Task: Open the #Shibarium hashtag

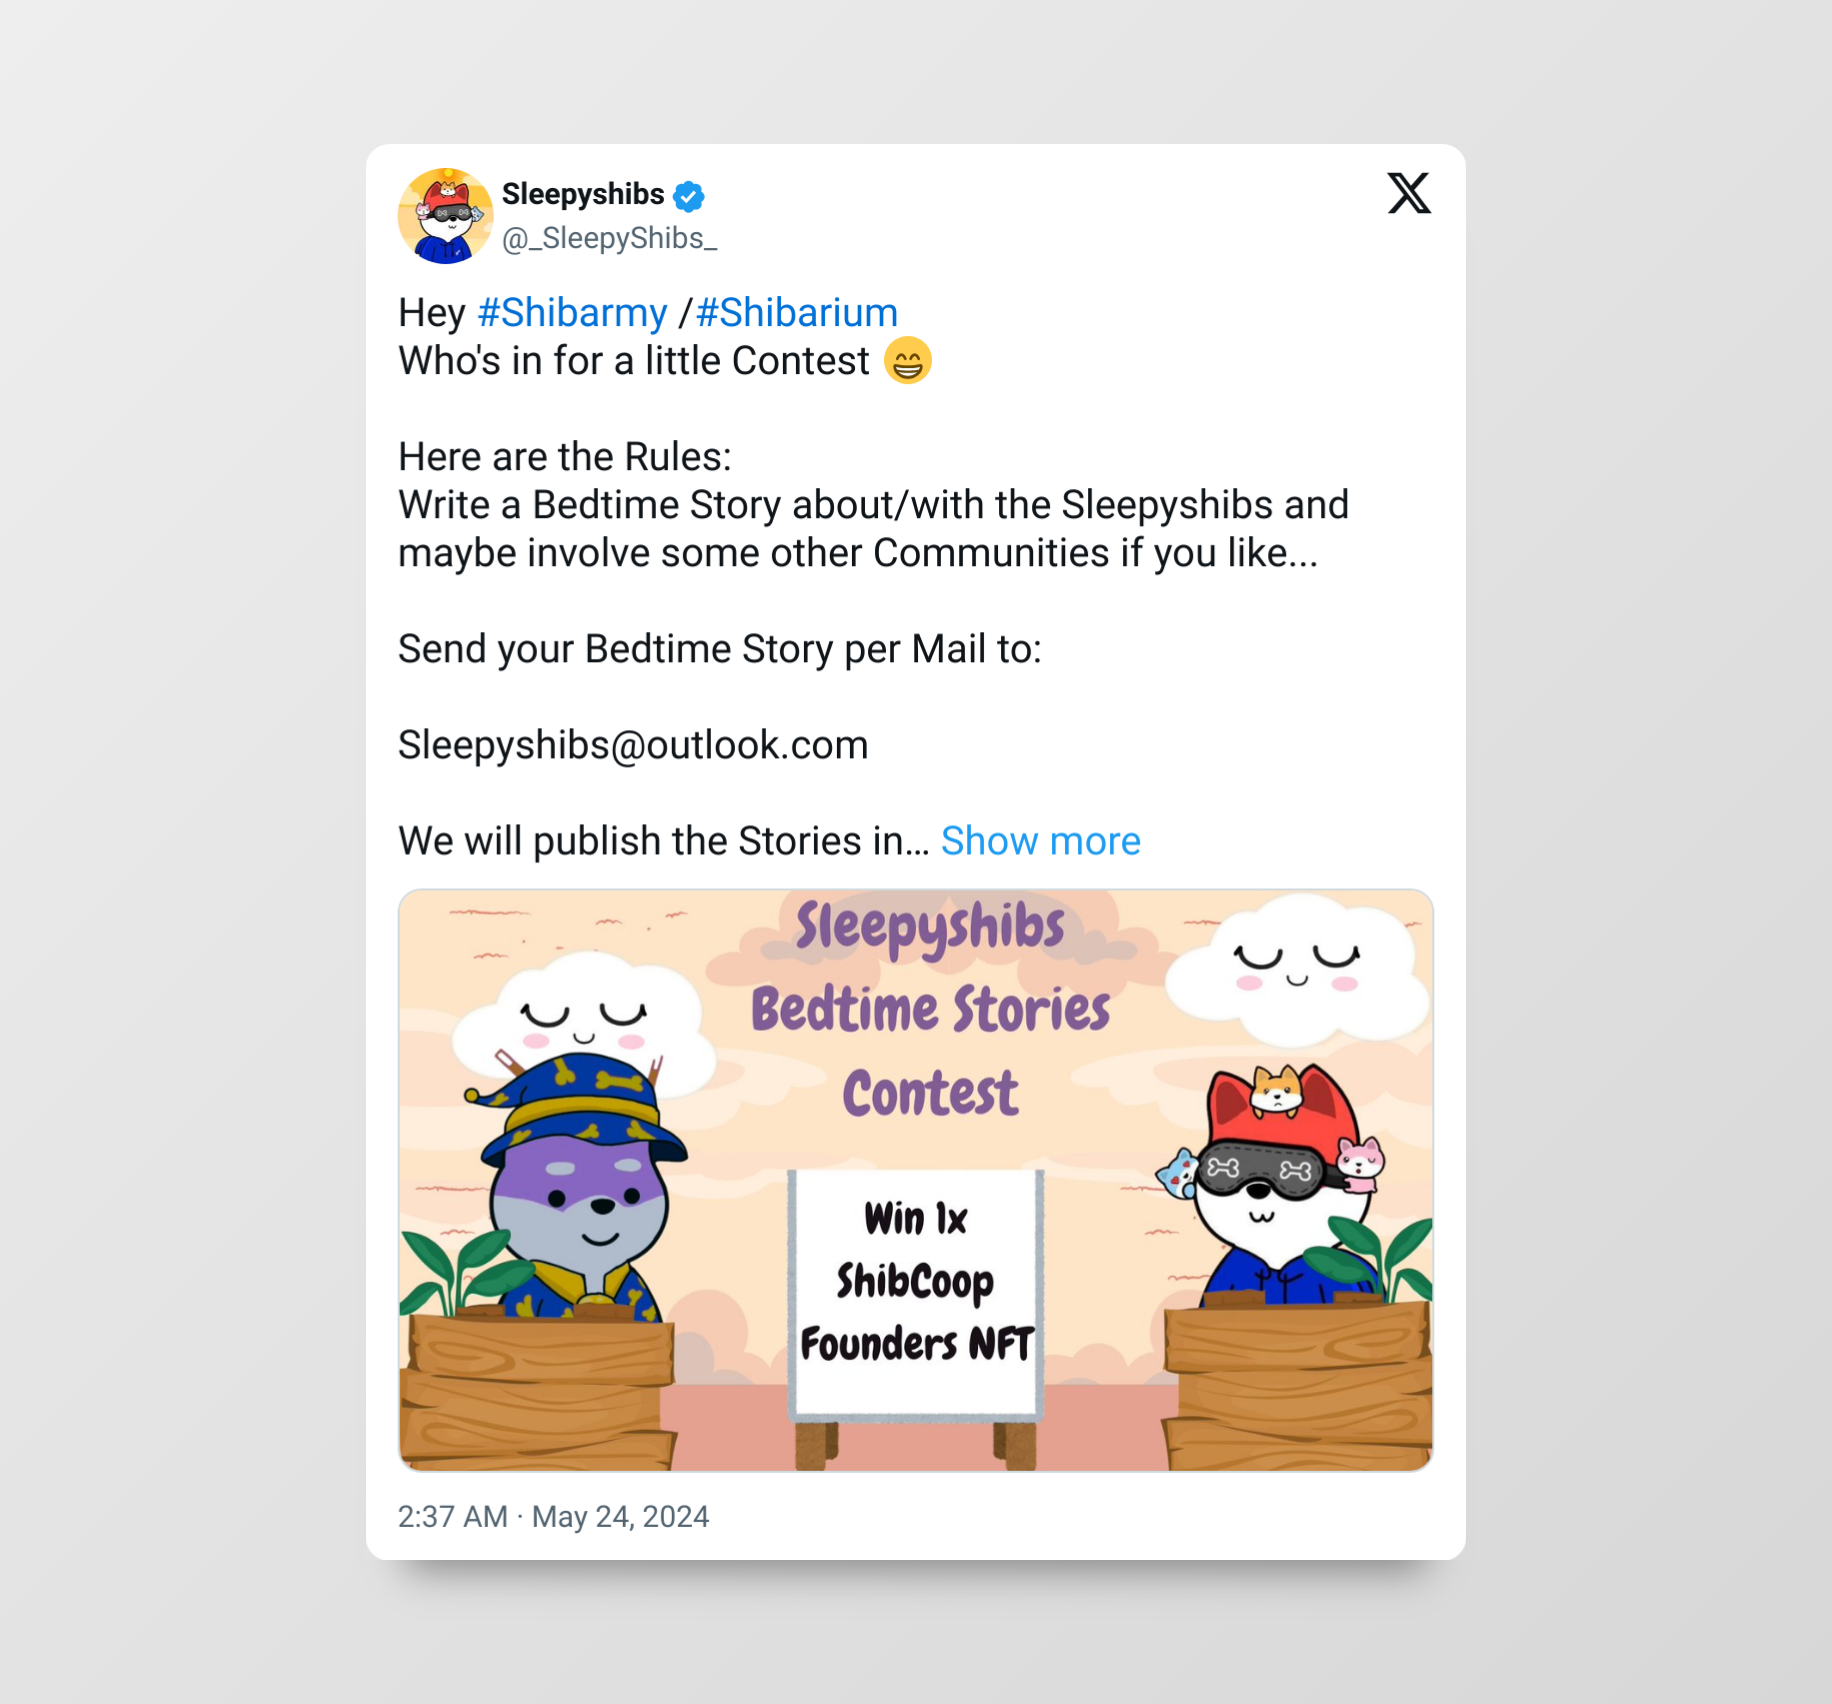Action: pos(797,313)
